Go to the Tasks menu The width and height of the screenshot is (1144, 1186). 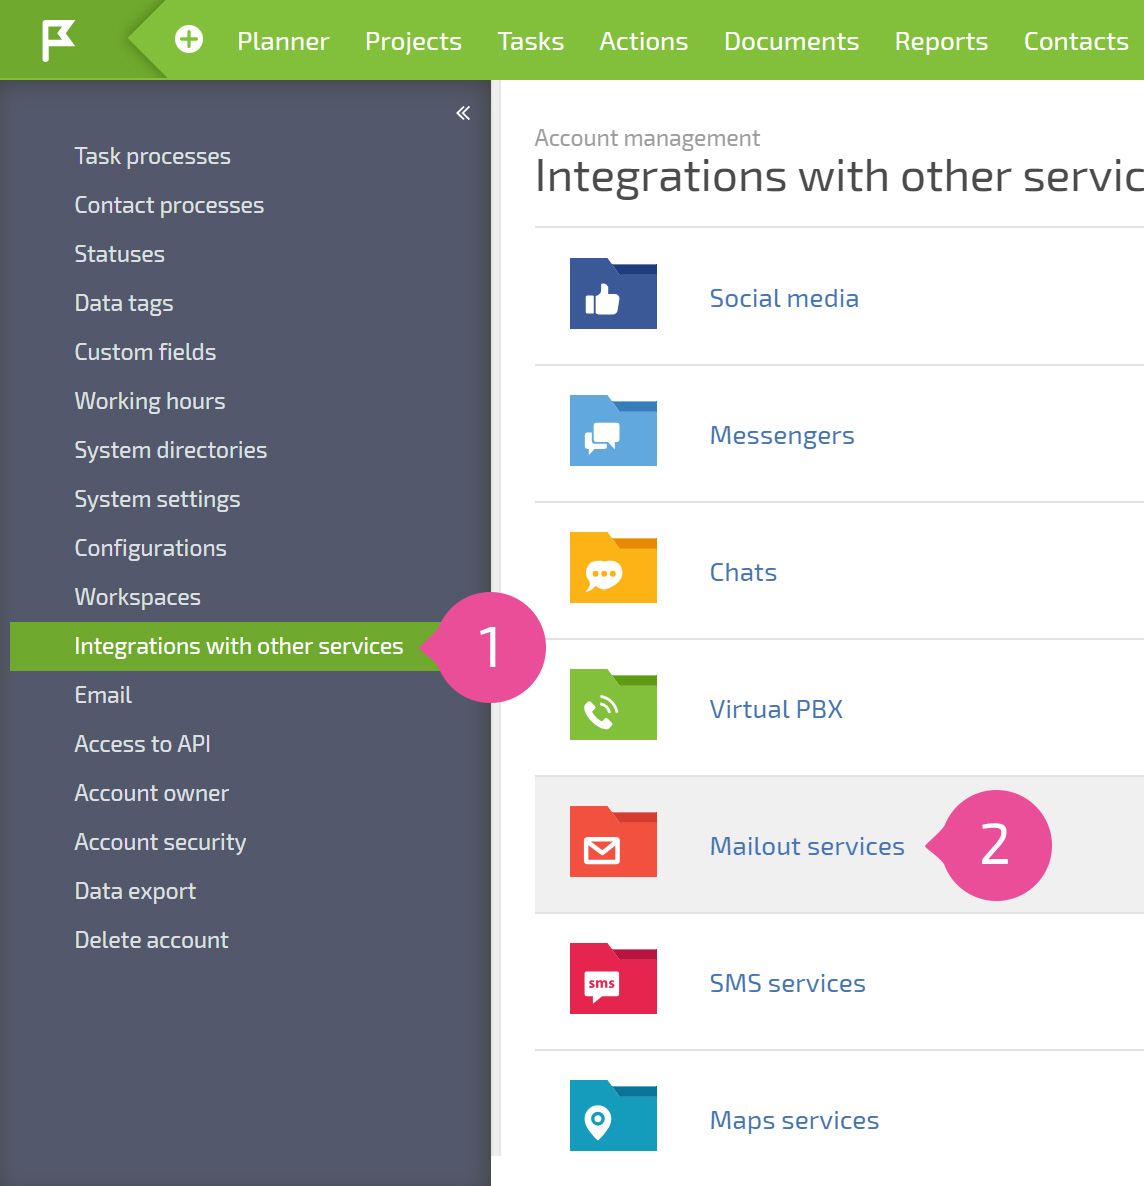click(530, 41)
